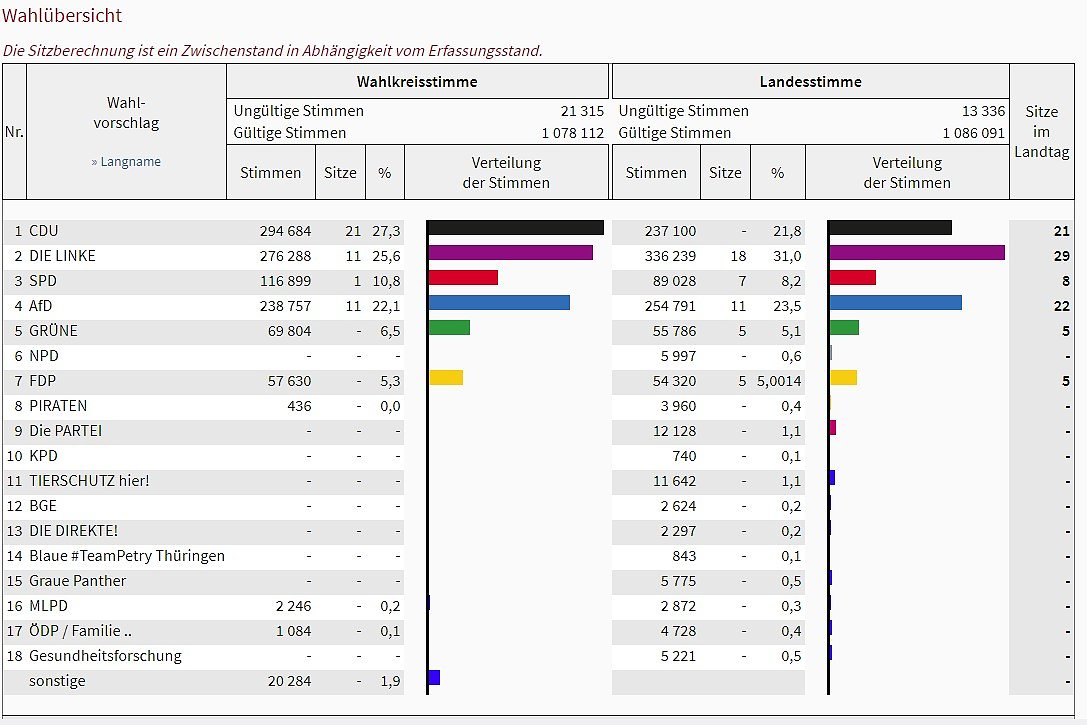The width and height of the screenshot is (1087, 725).
Task: Select DIE LINKE's Landtag seat count 29
Action: 1061,256
